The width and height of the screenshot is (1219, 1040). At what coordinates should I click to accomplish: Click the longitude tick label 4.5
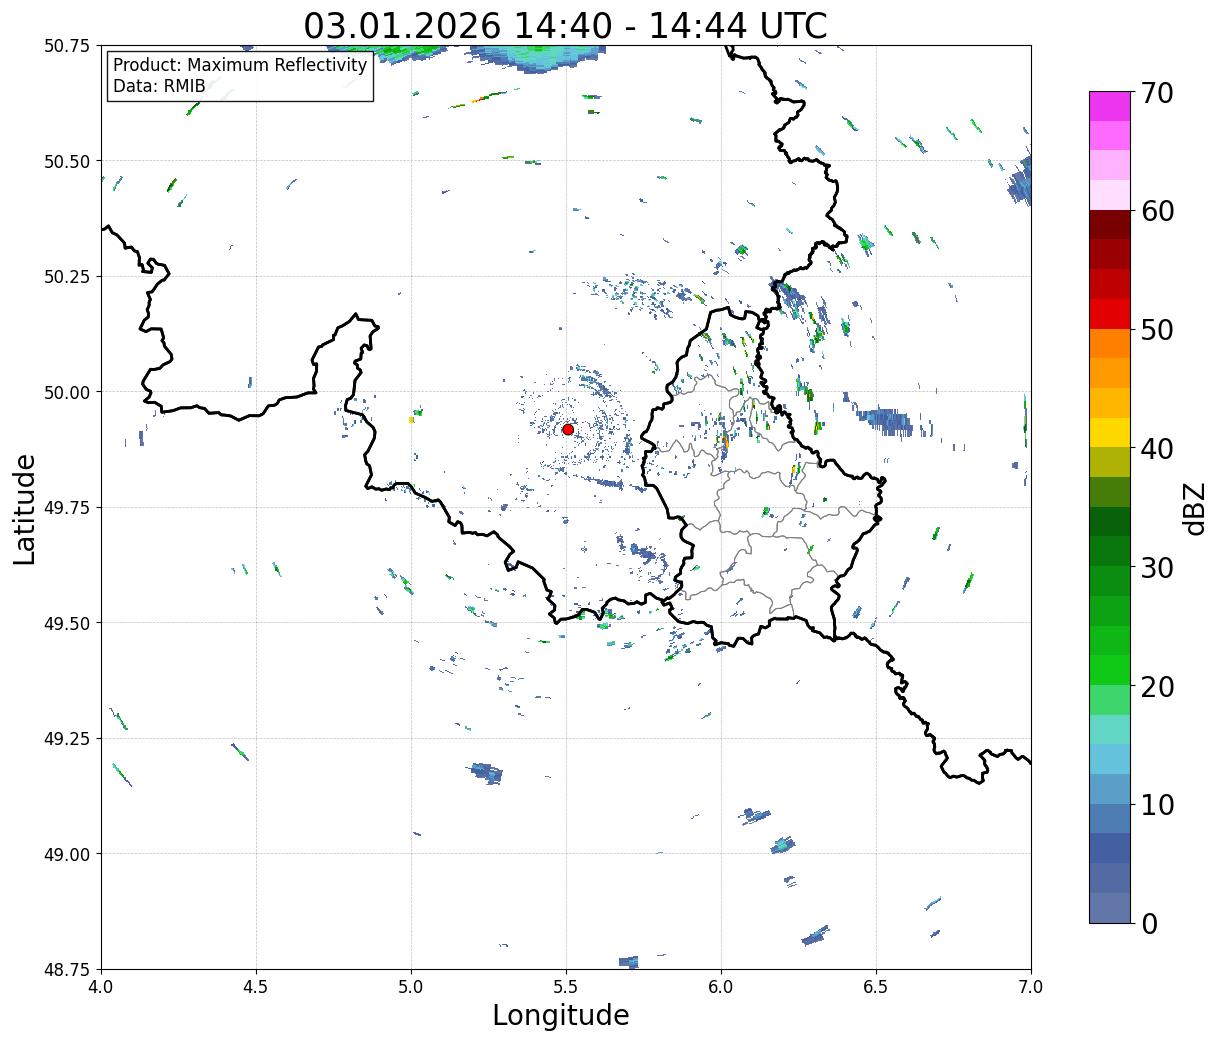[x=256, y=986]
